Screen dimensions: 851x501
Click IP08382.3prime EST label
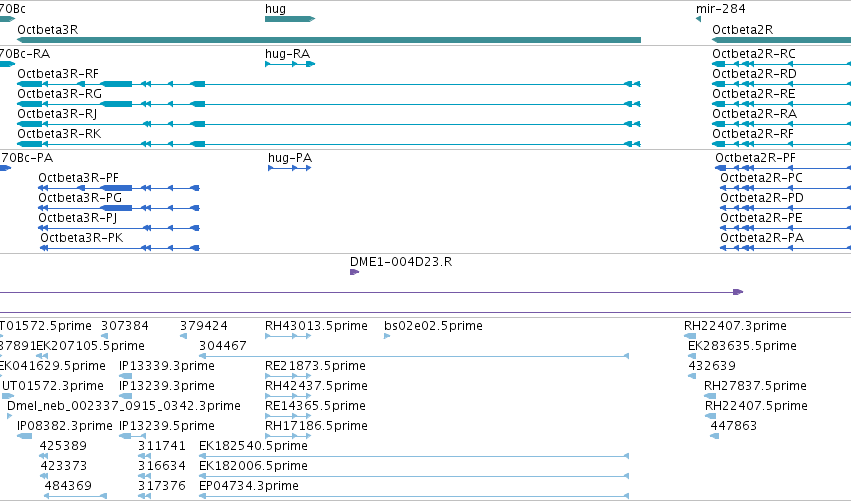65,426
